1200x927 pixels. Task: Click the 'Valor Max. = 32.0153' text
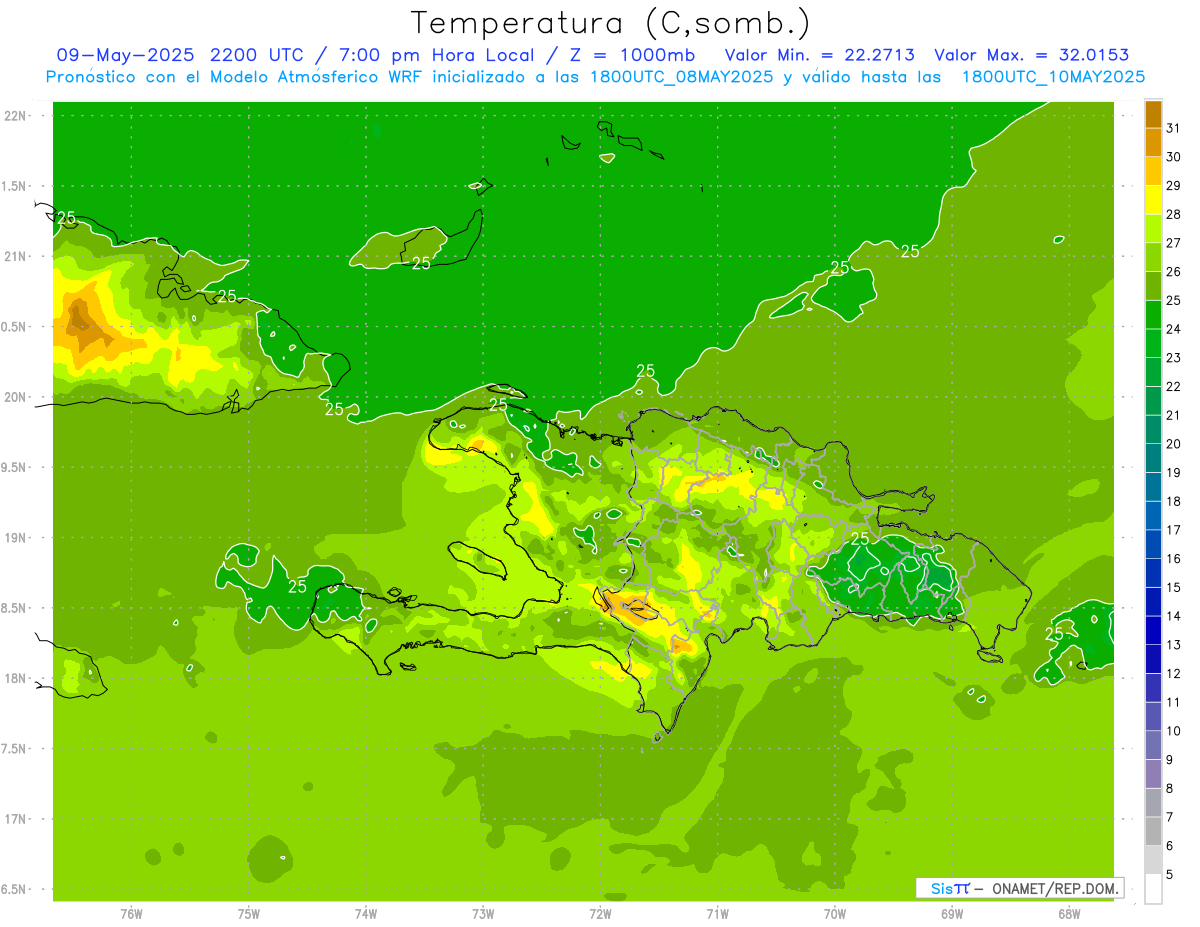pos(1031,55)
